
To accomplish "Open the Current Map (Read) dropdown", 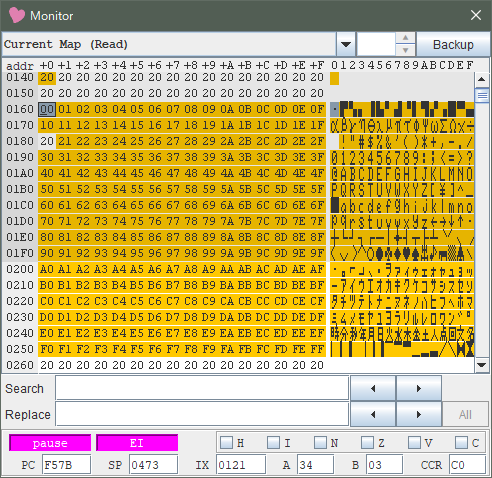I will click(x=346, y=44).
